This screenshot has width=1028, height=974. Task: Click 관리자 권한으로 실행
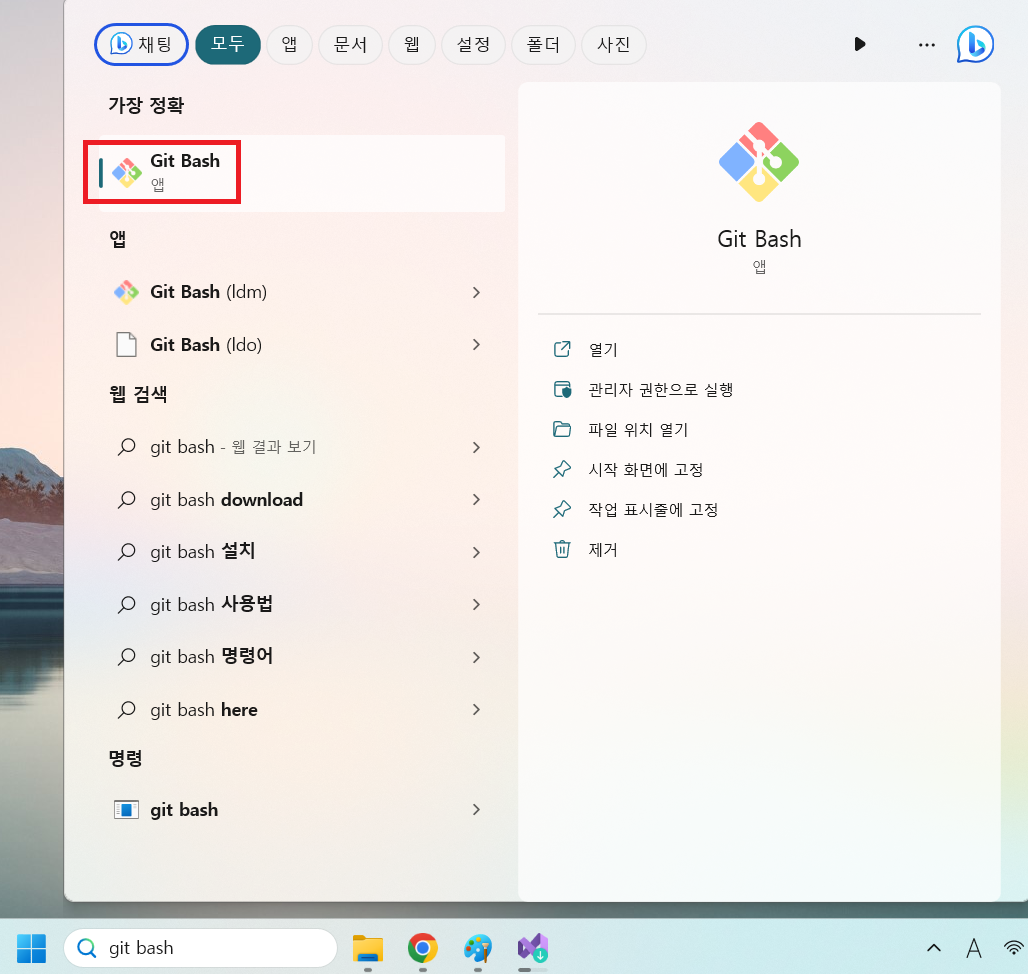[x=660, y=390]
